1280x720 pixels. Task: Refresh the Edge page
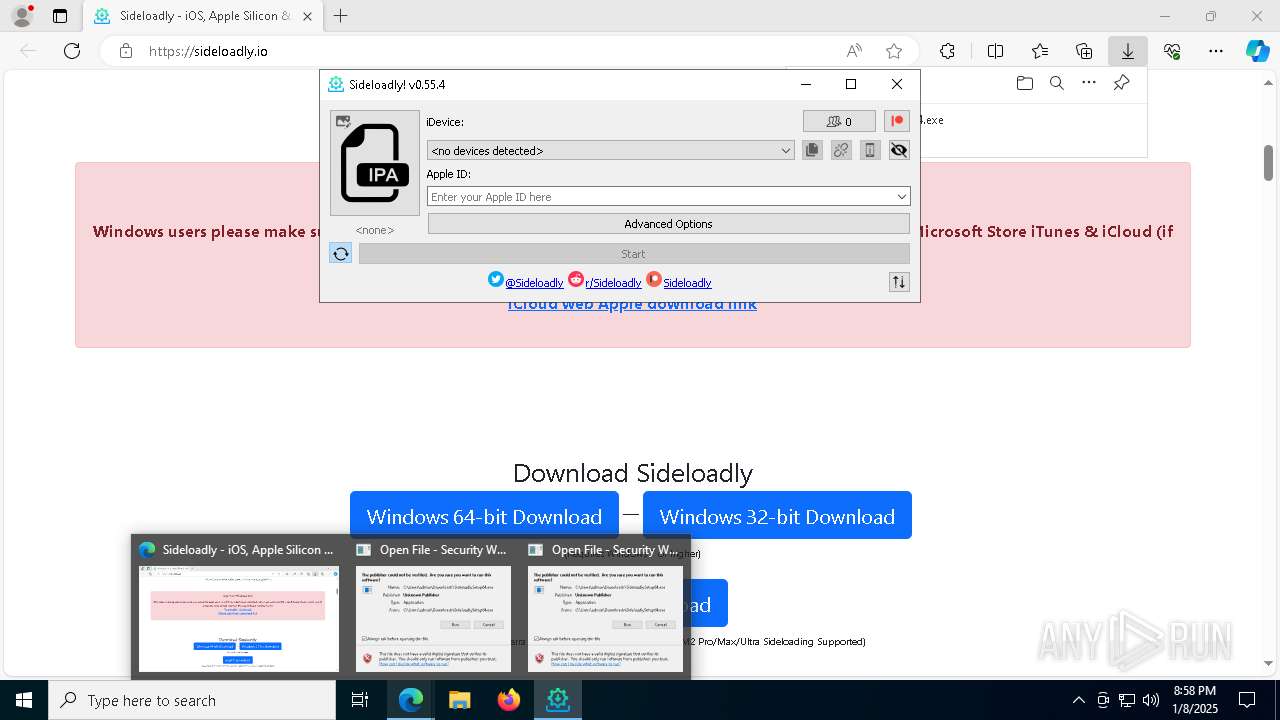pos(72,51)
